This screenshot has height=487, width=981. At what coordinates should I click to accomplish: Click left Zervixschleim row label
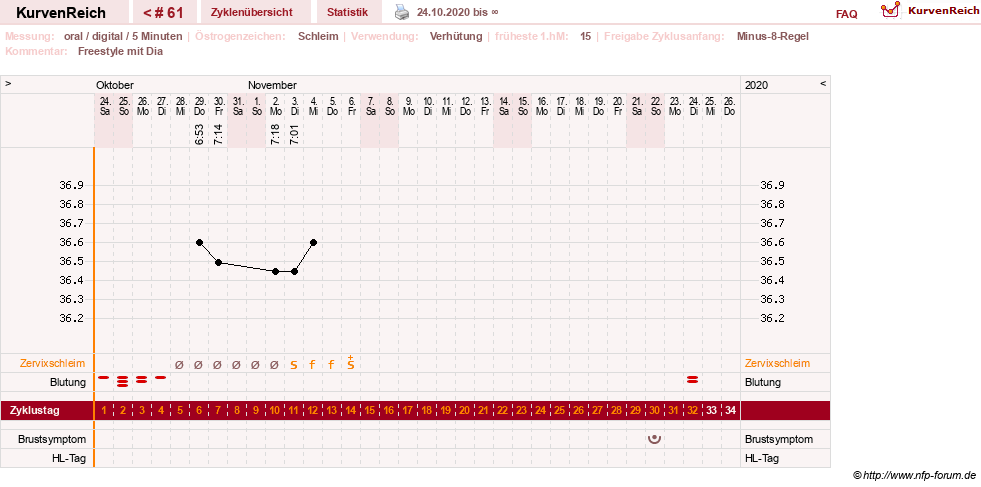[51, 363]
